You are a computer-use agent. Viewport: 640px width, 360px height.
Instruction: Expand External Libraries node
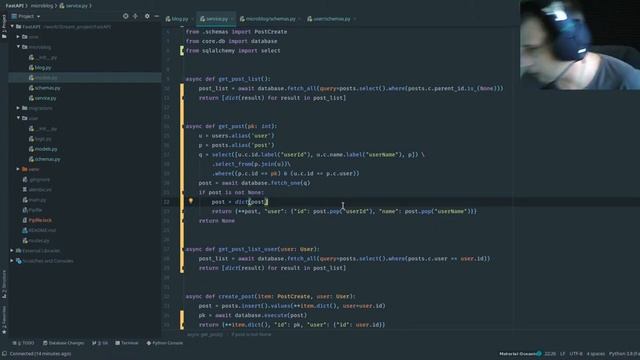click(x=12, y=251)
